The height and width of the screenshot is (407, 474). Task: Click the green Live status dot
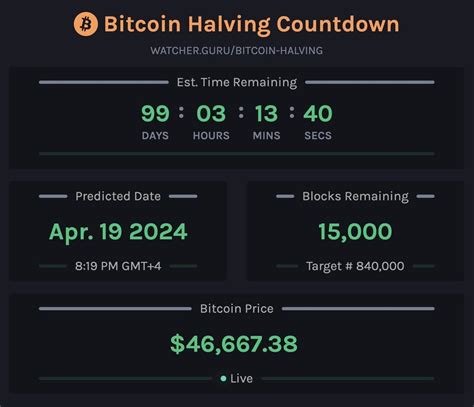click(x=223, y=378)
